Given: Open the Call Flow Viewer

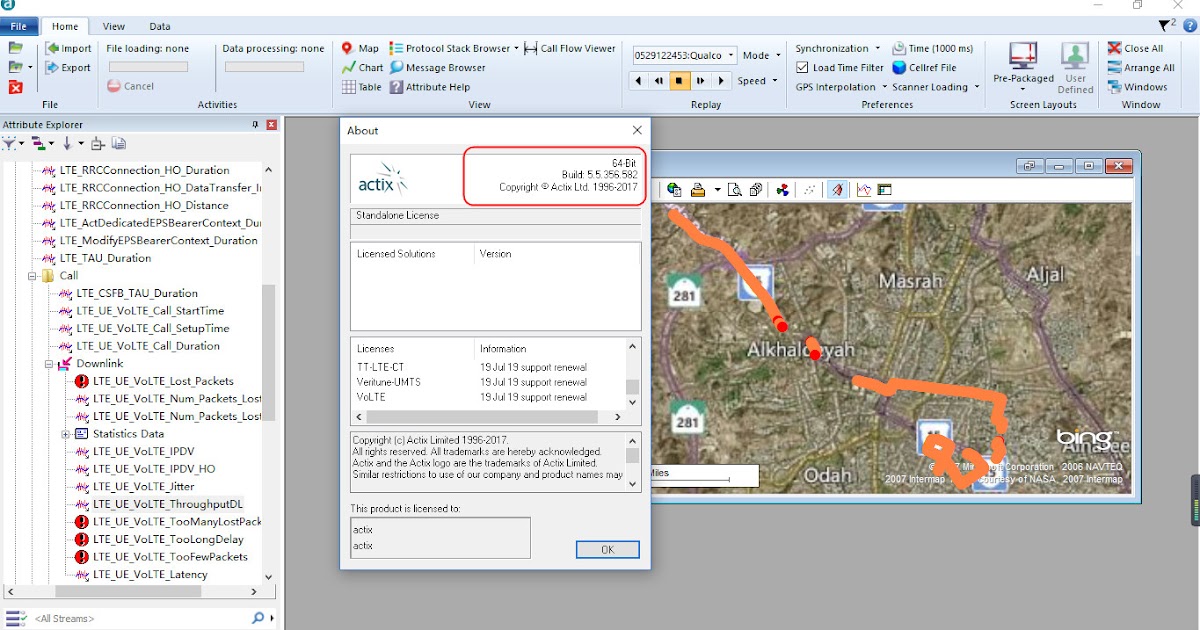Looking at the screenshot, I should pyautogui.click(x=570, y=48).
